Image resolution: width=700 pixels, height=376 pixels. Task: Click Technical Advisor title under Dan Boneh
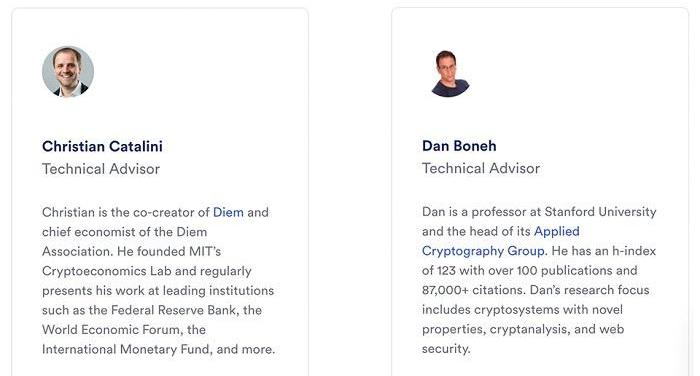[x=481, y=168]
